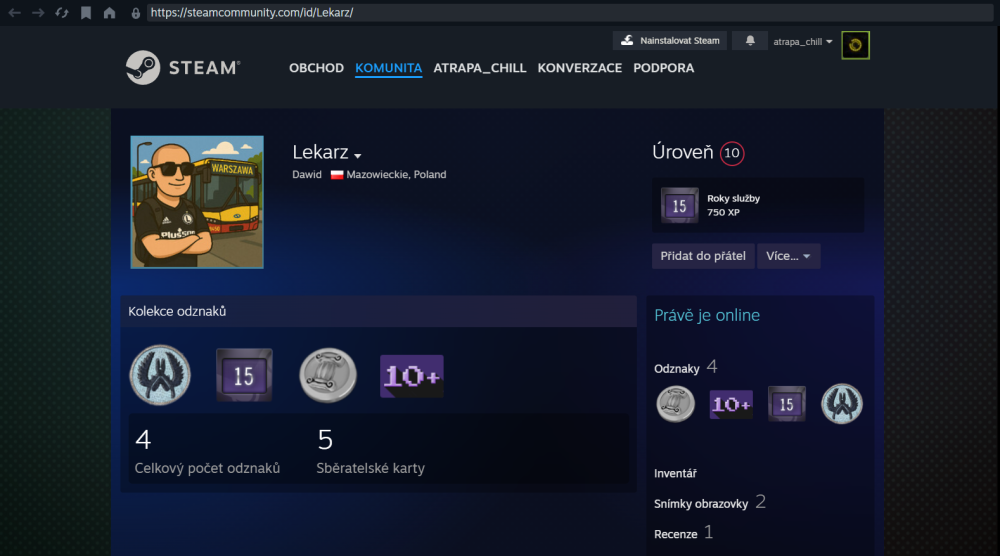Open the 15 years badge under Odznaky
1000x556 pixels.
786,404
